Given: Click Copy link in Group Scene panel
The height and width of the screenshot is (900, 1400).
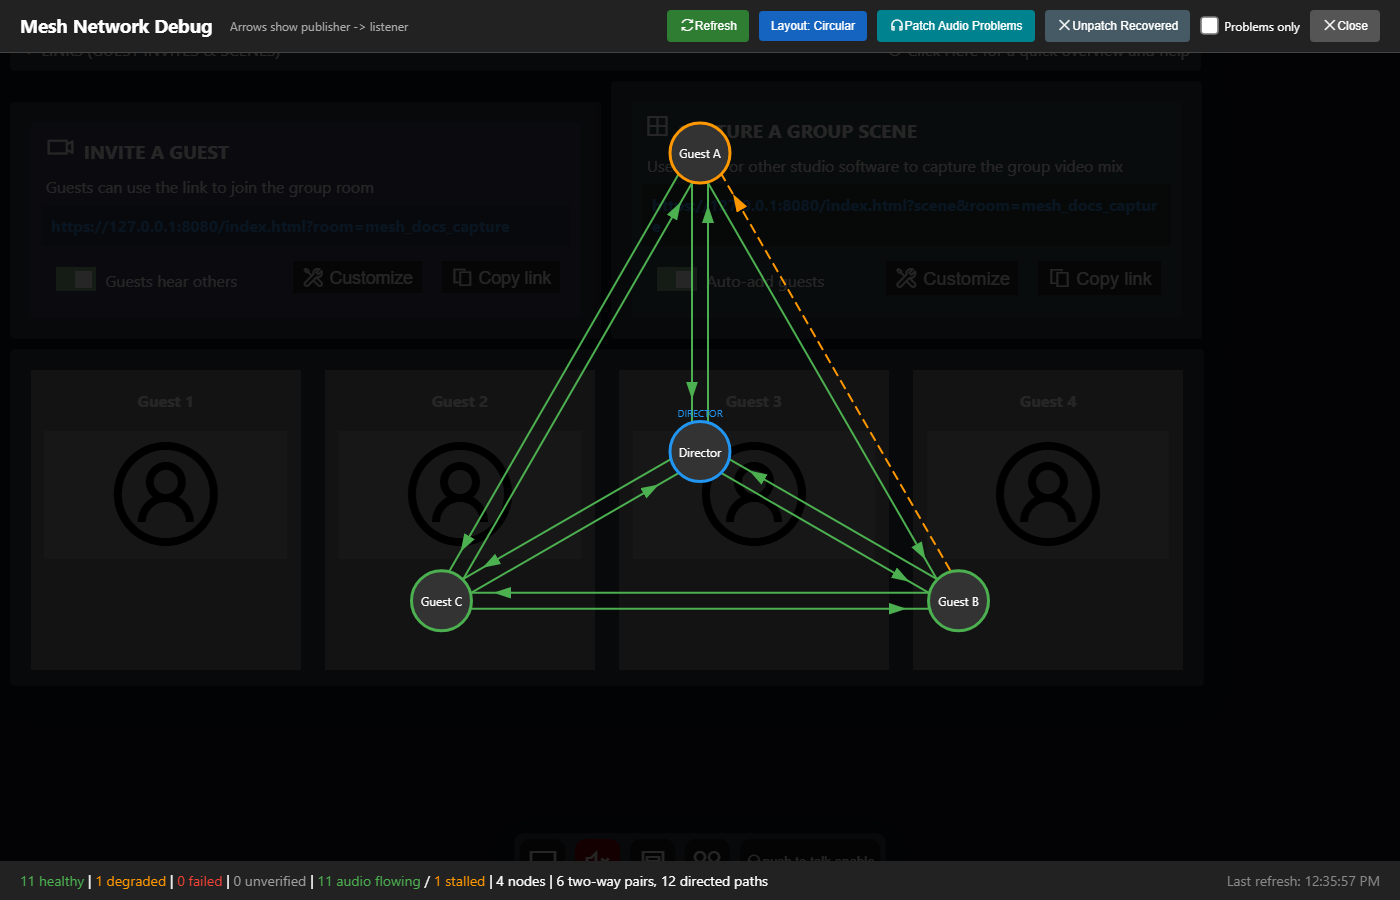Looking at the screenshot, I should (1101, 279).
